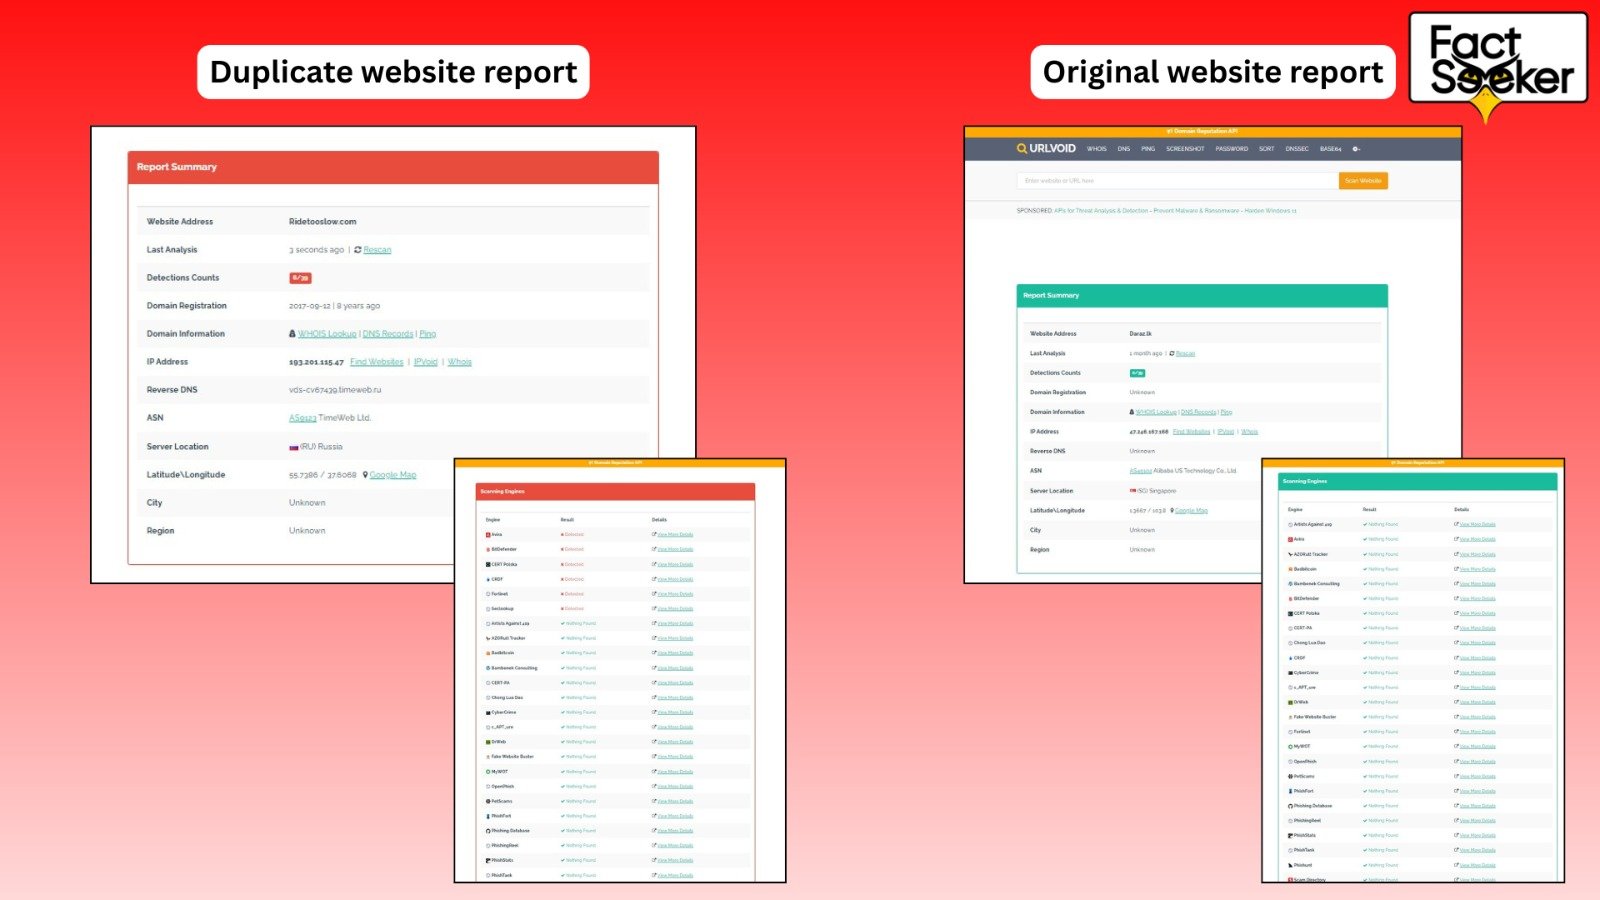1600x900 pixels.
Task: Click Rescan link in the duplicate website report
Action: pos(377,250)
